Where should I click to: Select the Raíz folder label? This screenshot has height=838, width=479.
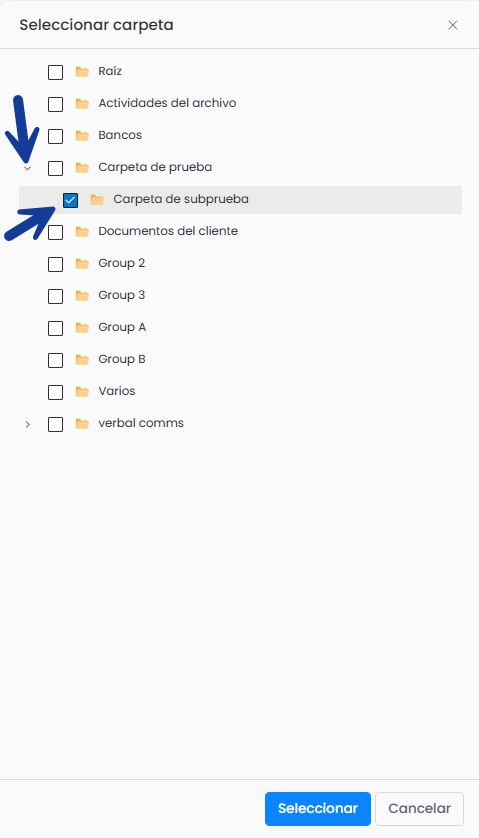click(110, 71)
